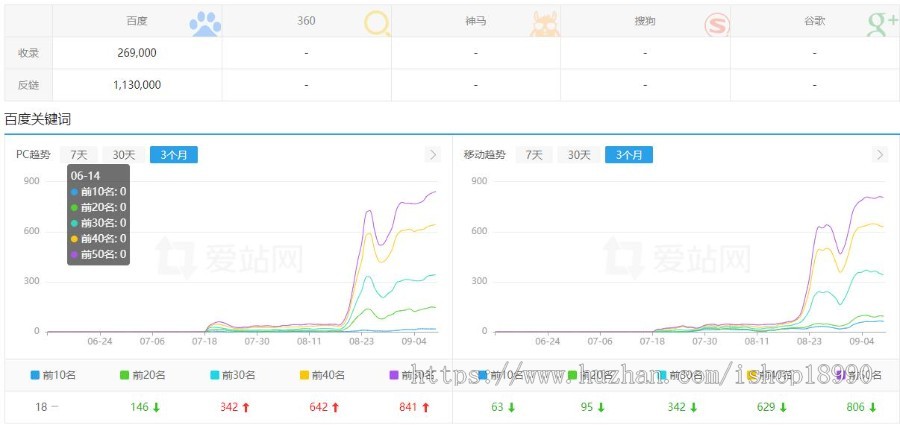Click the 搜狗 S logo icon
The image size is (900, 425).
click(x=717, y=25)
